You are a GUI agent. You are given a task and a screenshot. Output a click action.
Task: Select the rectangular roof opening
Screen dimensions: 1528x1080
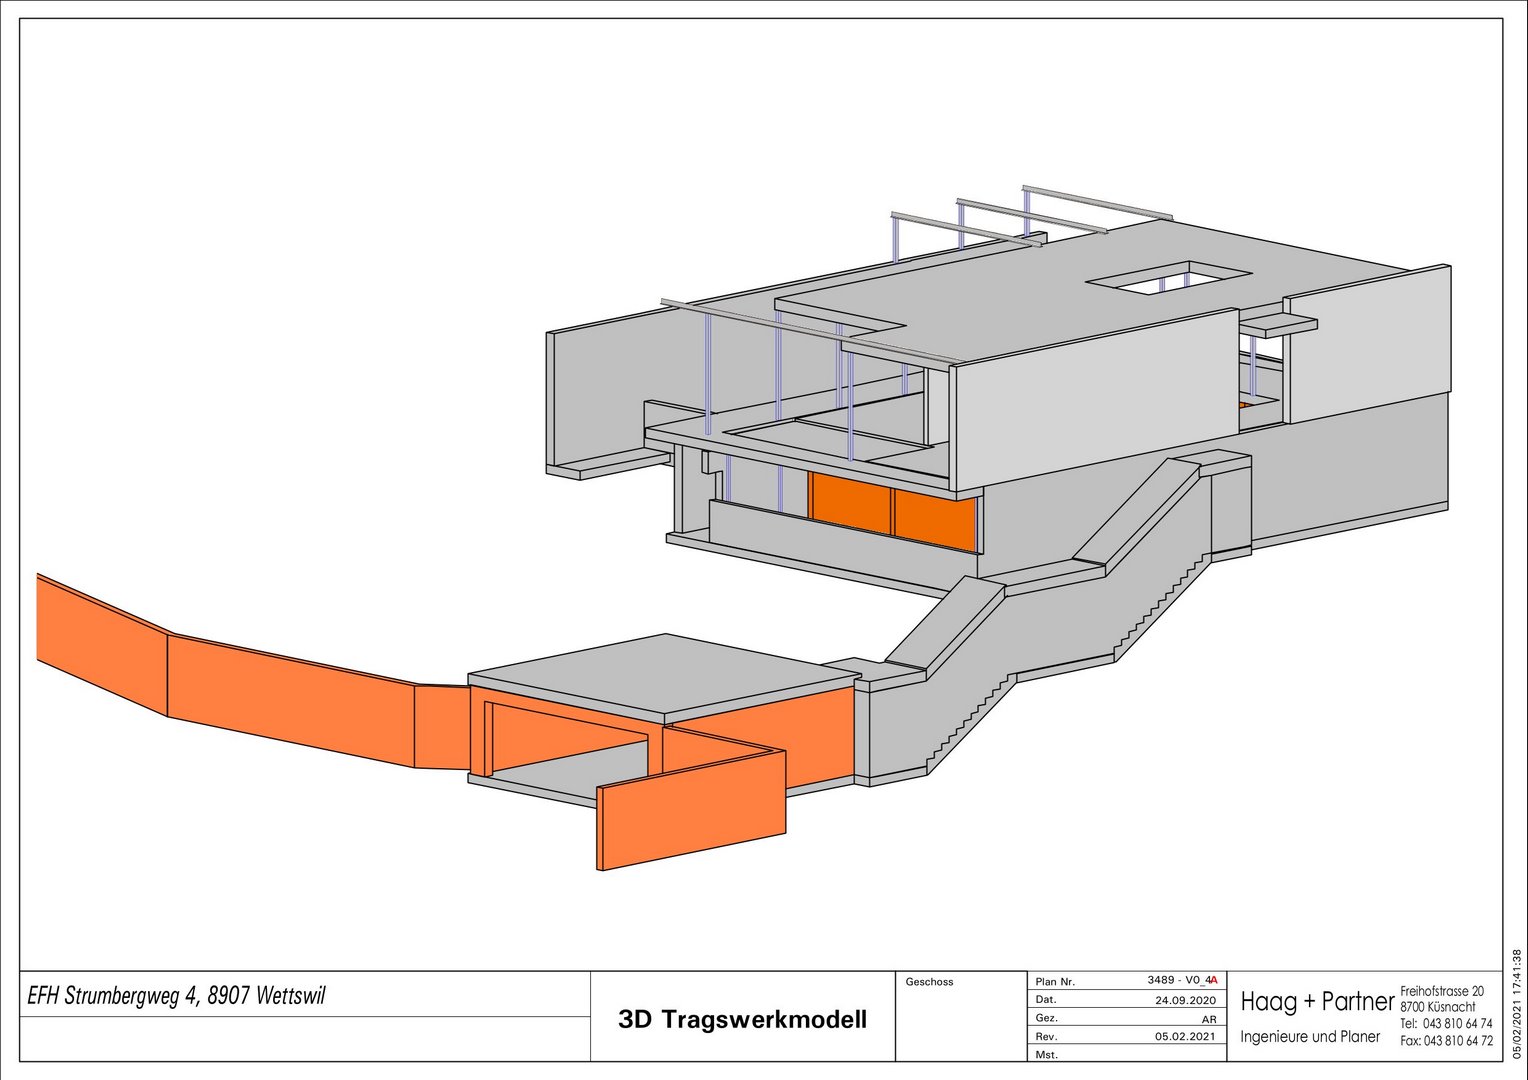1169,277
